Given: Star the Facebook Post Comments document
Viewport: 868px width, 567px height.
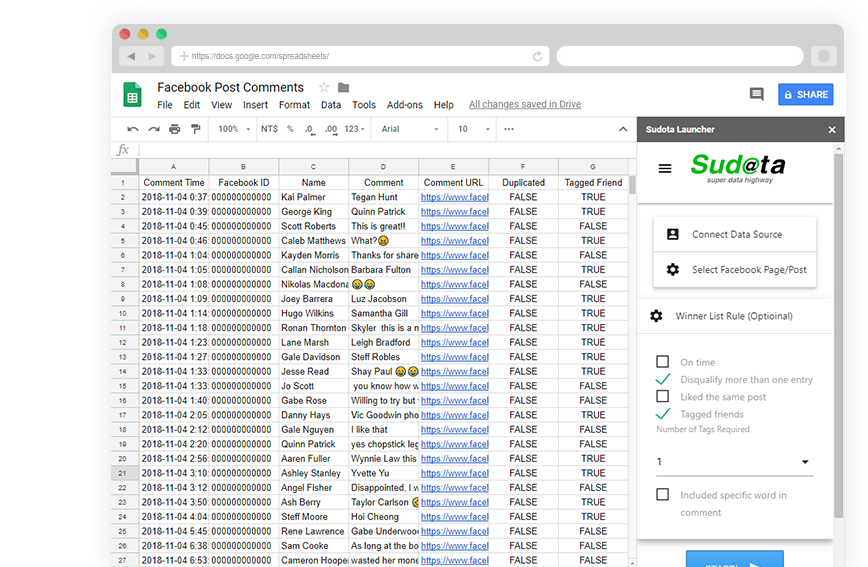Looking at the screenshot, I should (324, 87).
